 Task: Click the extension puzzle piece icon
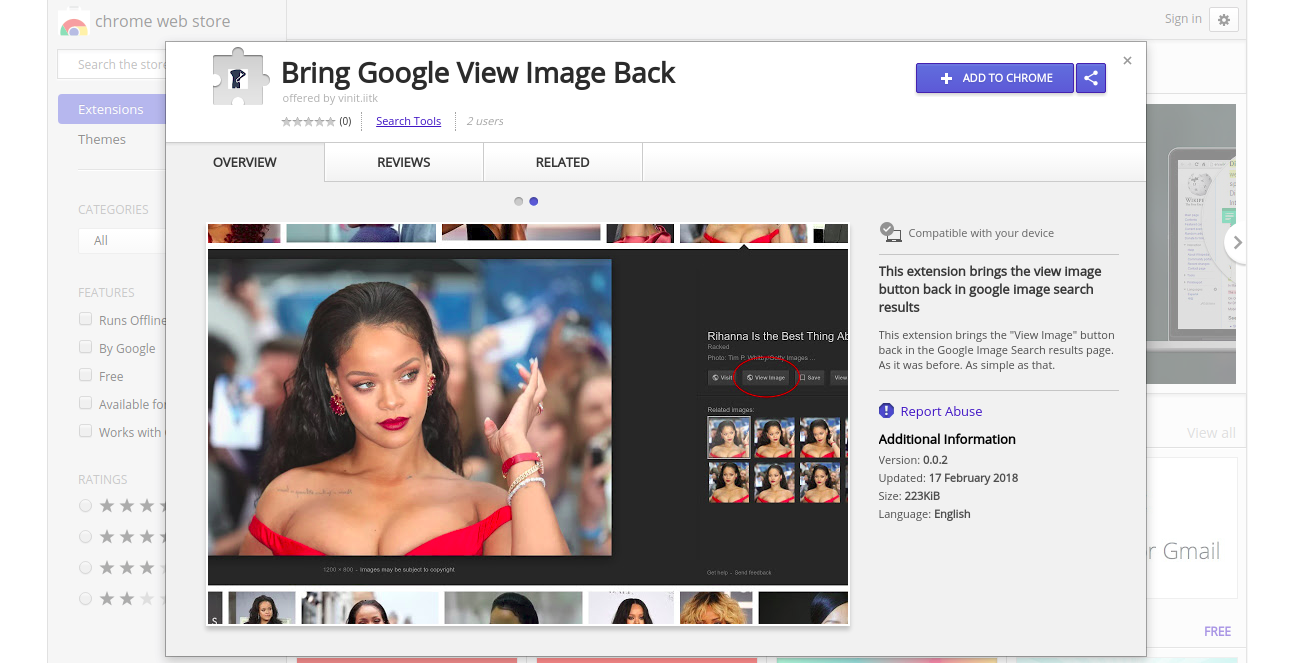point(240,78)
